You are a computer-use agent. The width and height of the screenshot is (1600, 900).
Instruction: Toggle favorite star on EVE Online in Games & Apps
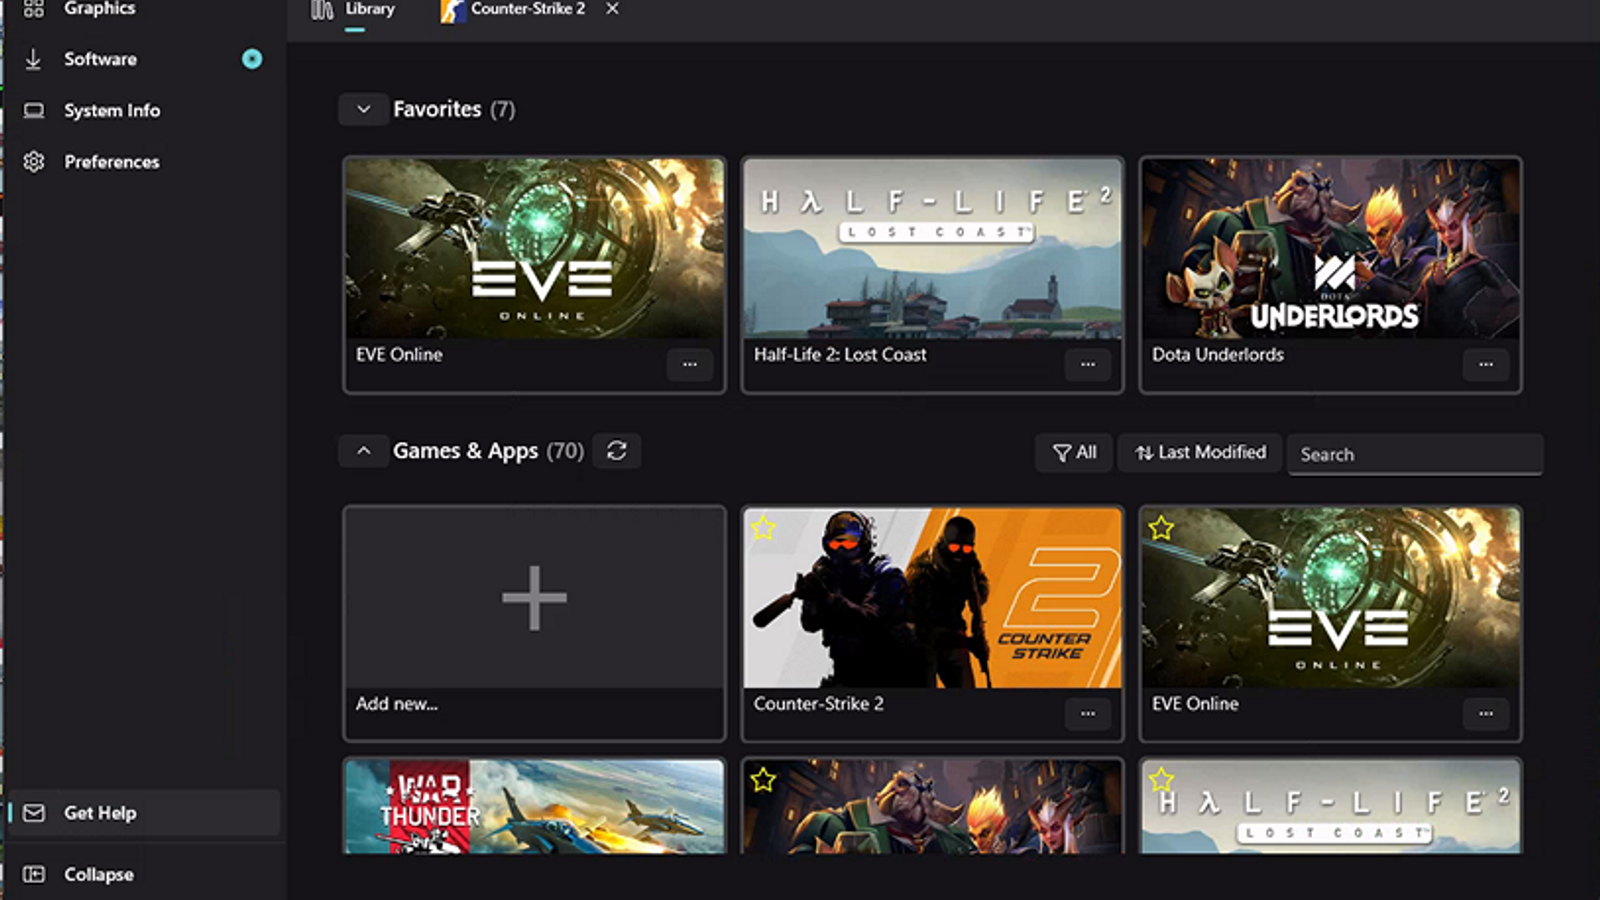point(1161,528)
